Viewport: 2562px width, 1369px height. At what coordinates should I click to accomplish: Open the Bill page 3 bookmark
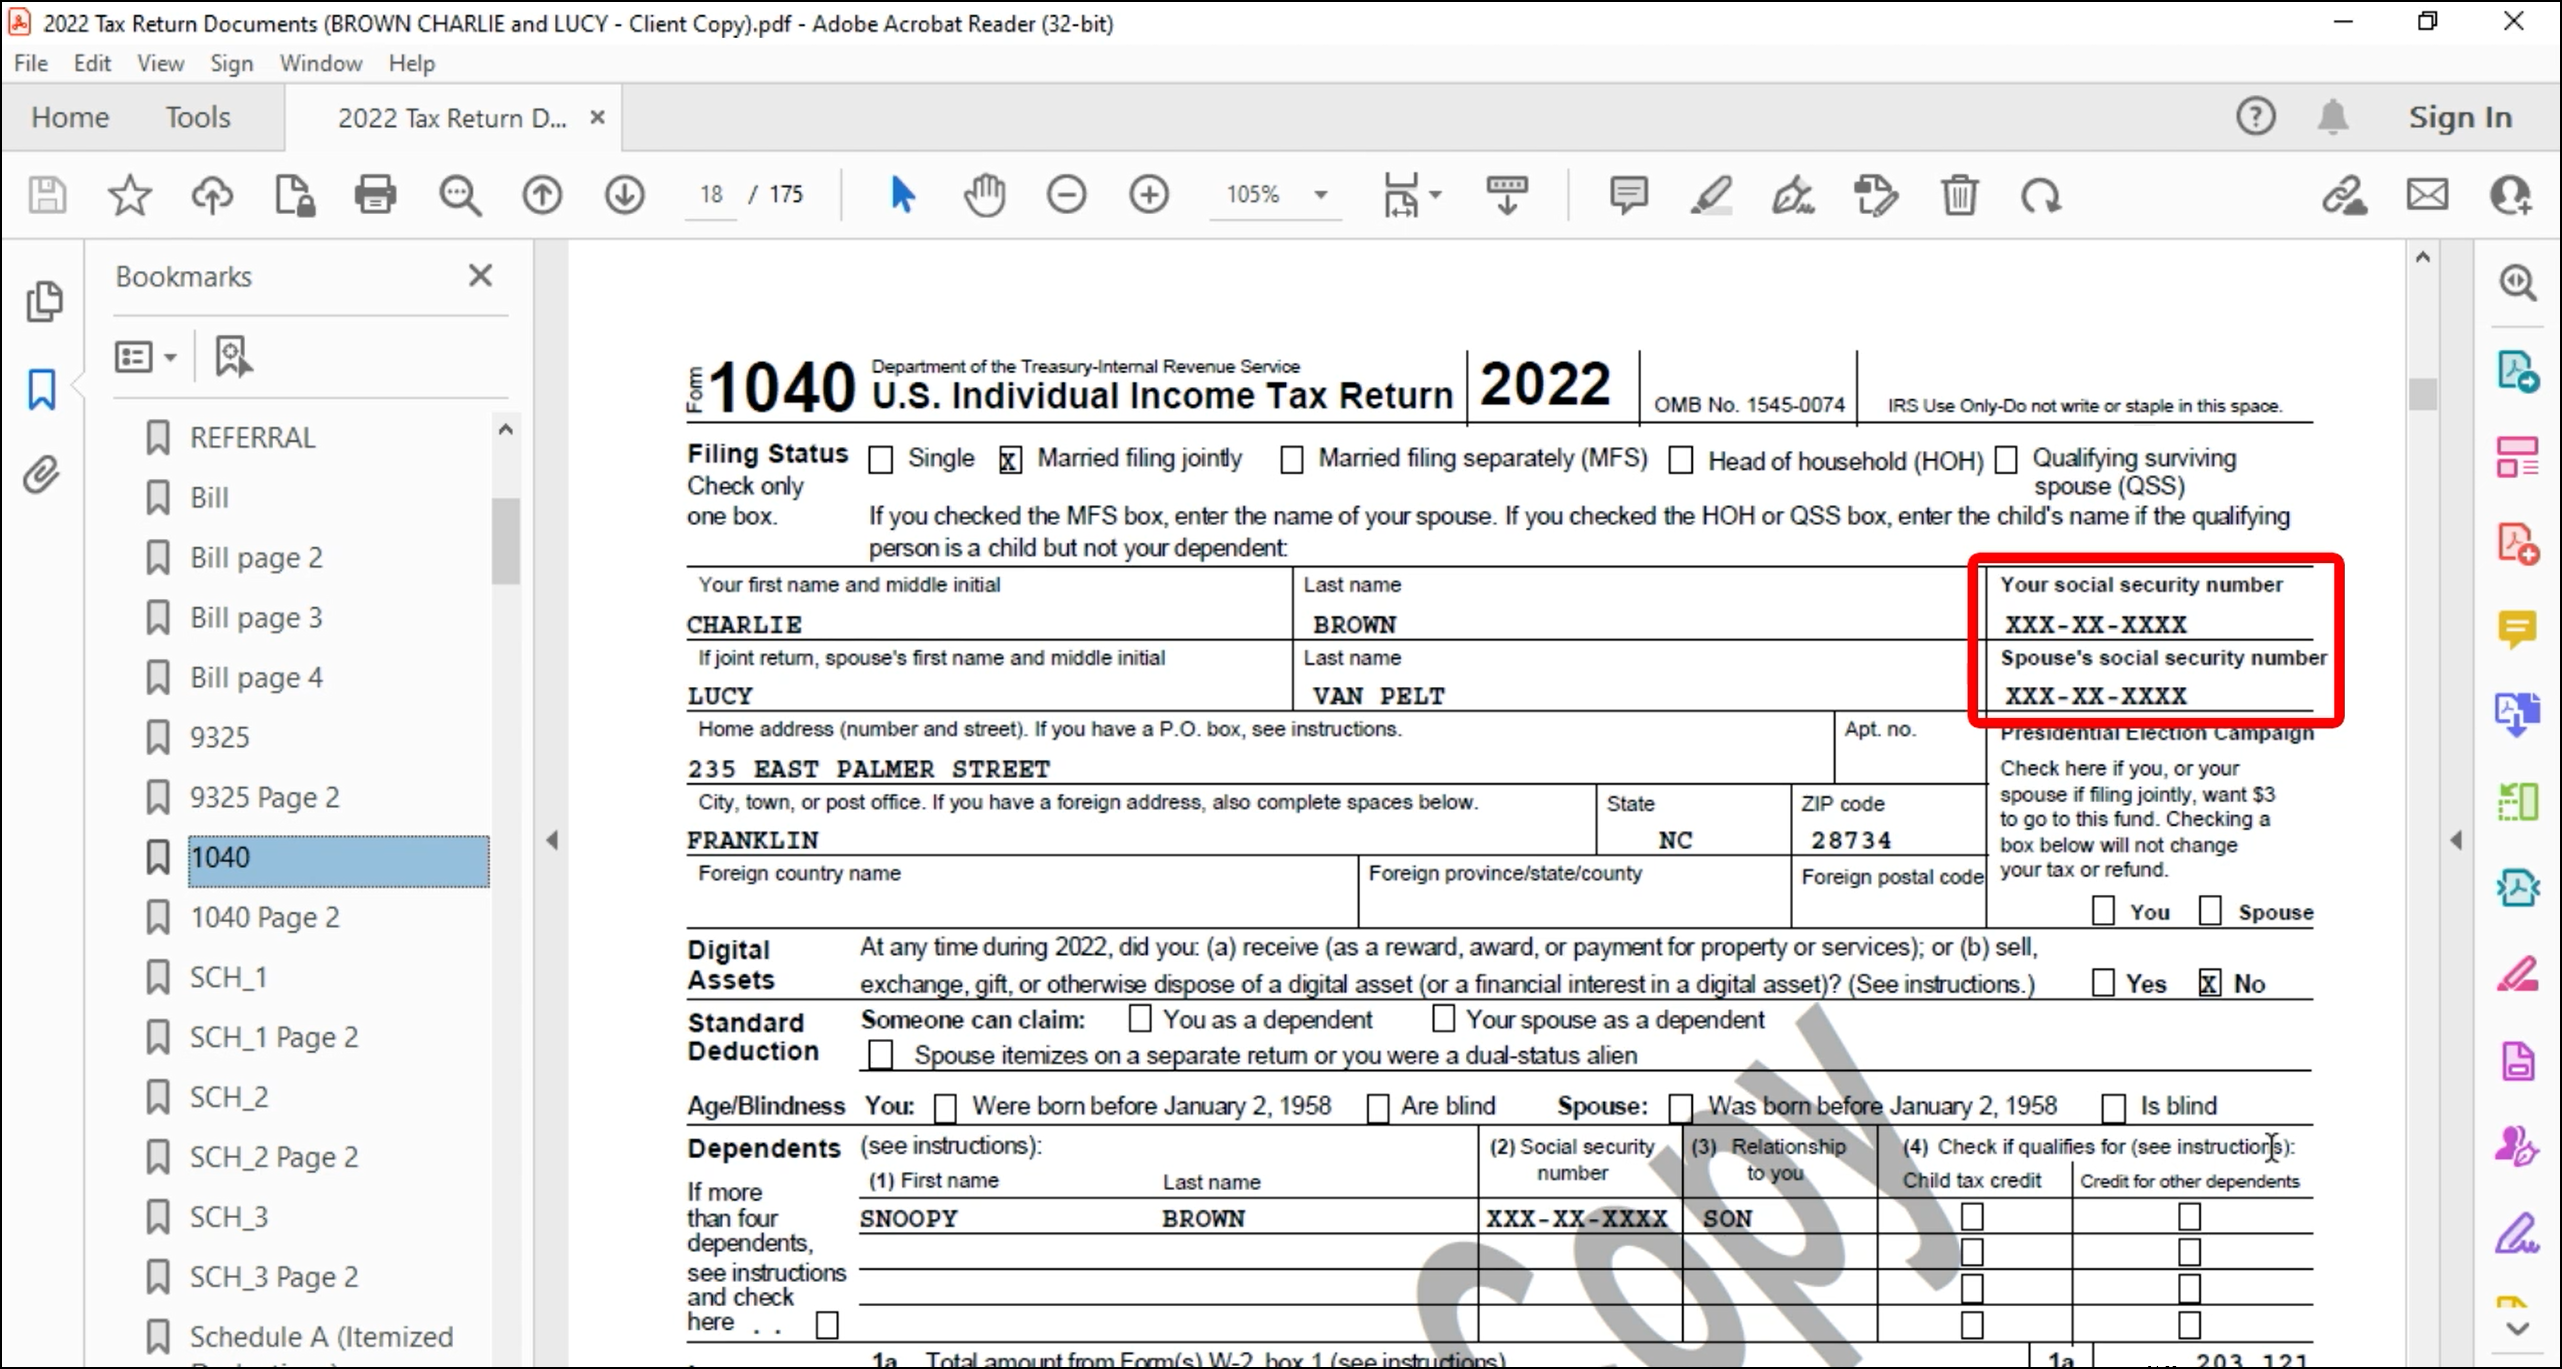[x=256, y=617]
